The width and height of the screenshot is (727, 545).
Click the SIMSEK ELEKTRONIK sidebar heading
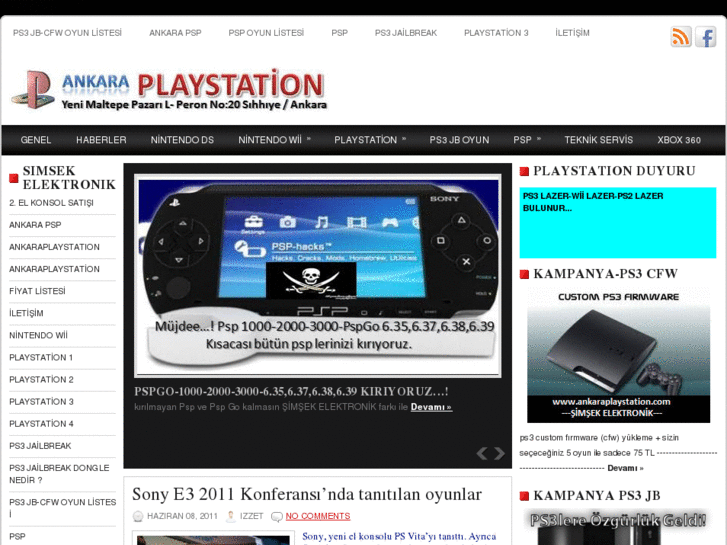(x=69, y=178)
